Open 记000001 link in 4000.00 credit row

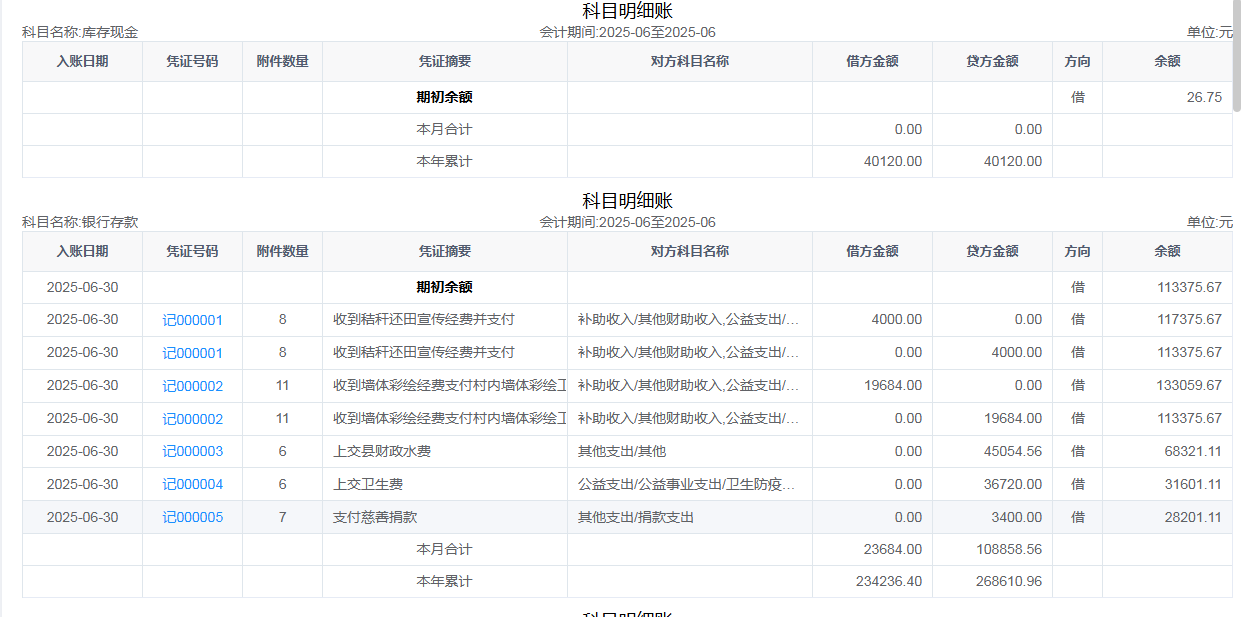(x=192, y=353)
